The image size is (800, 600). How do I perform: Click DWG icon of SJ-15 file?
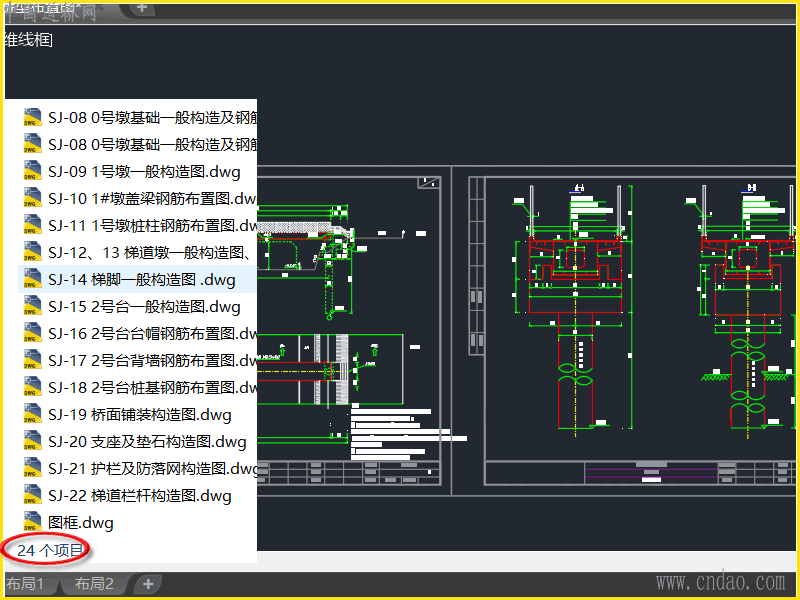click(32, 306)
